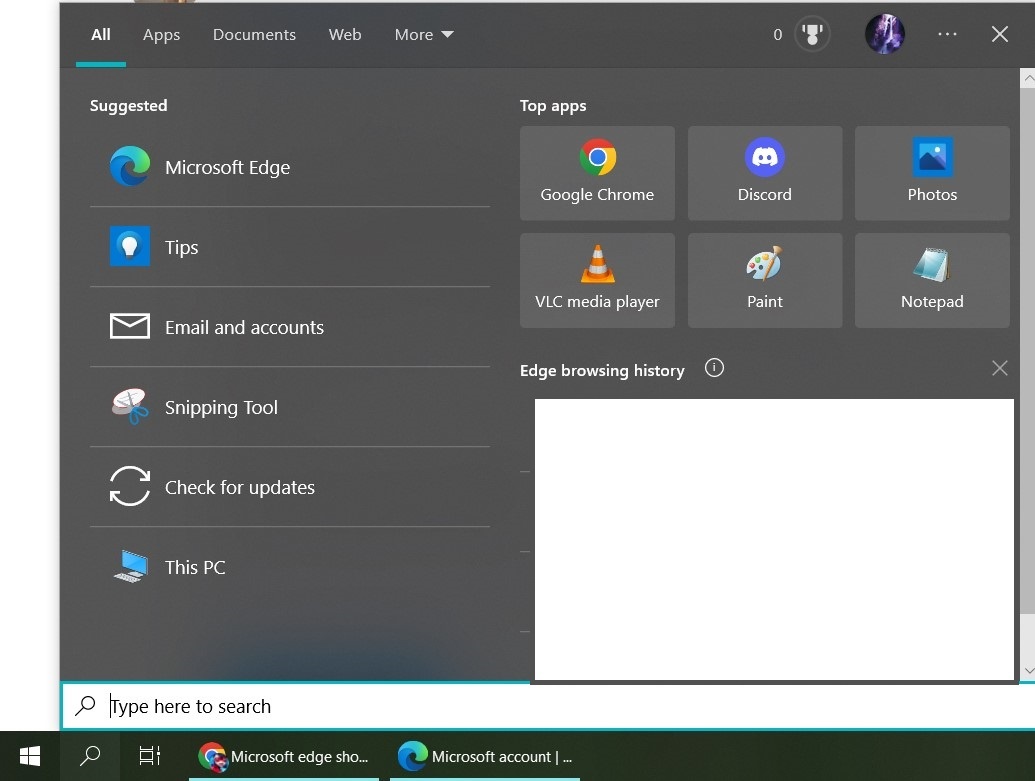Open Task View on the taskbar
Screen dimensions: 1035x781
click(150, 756)
